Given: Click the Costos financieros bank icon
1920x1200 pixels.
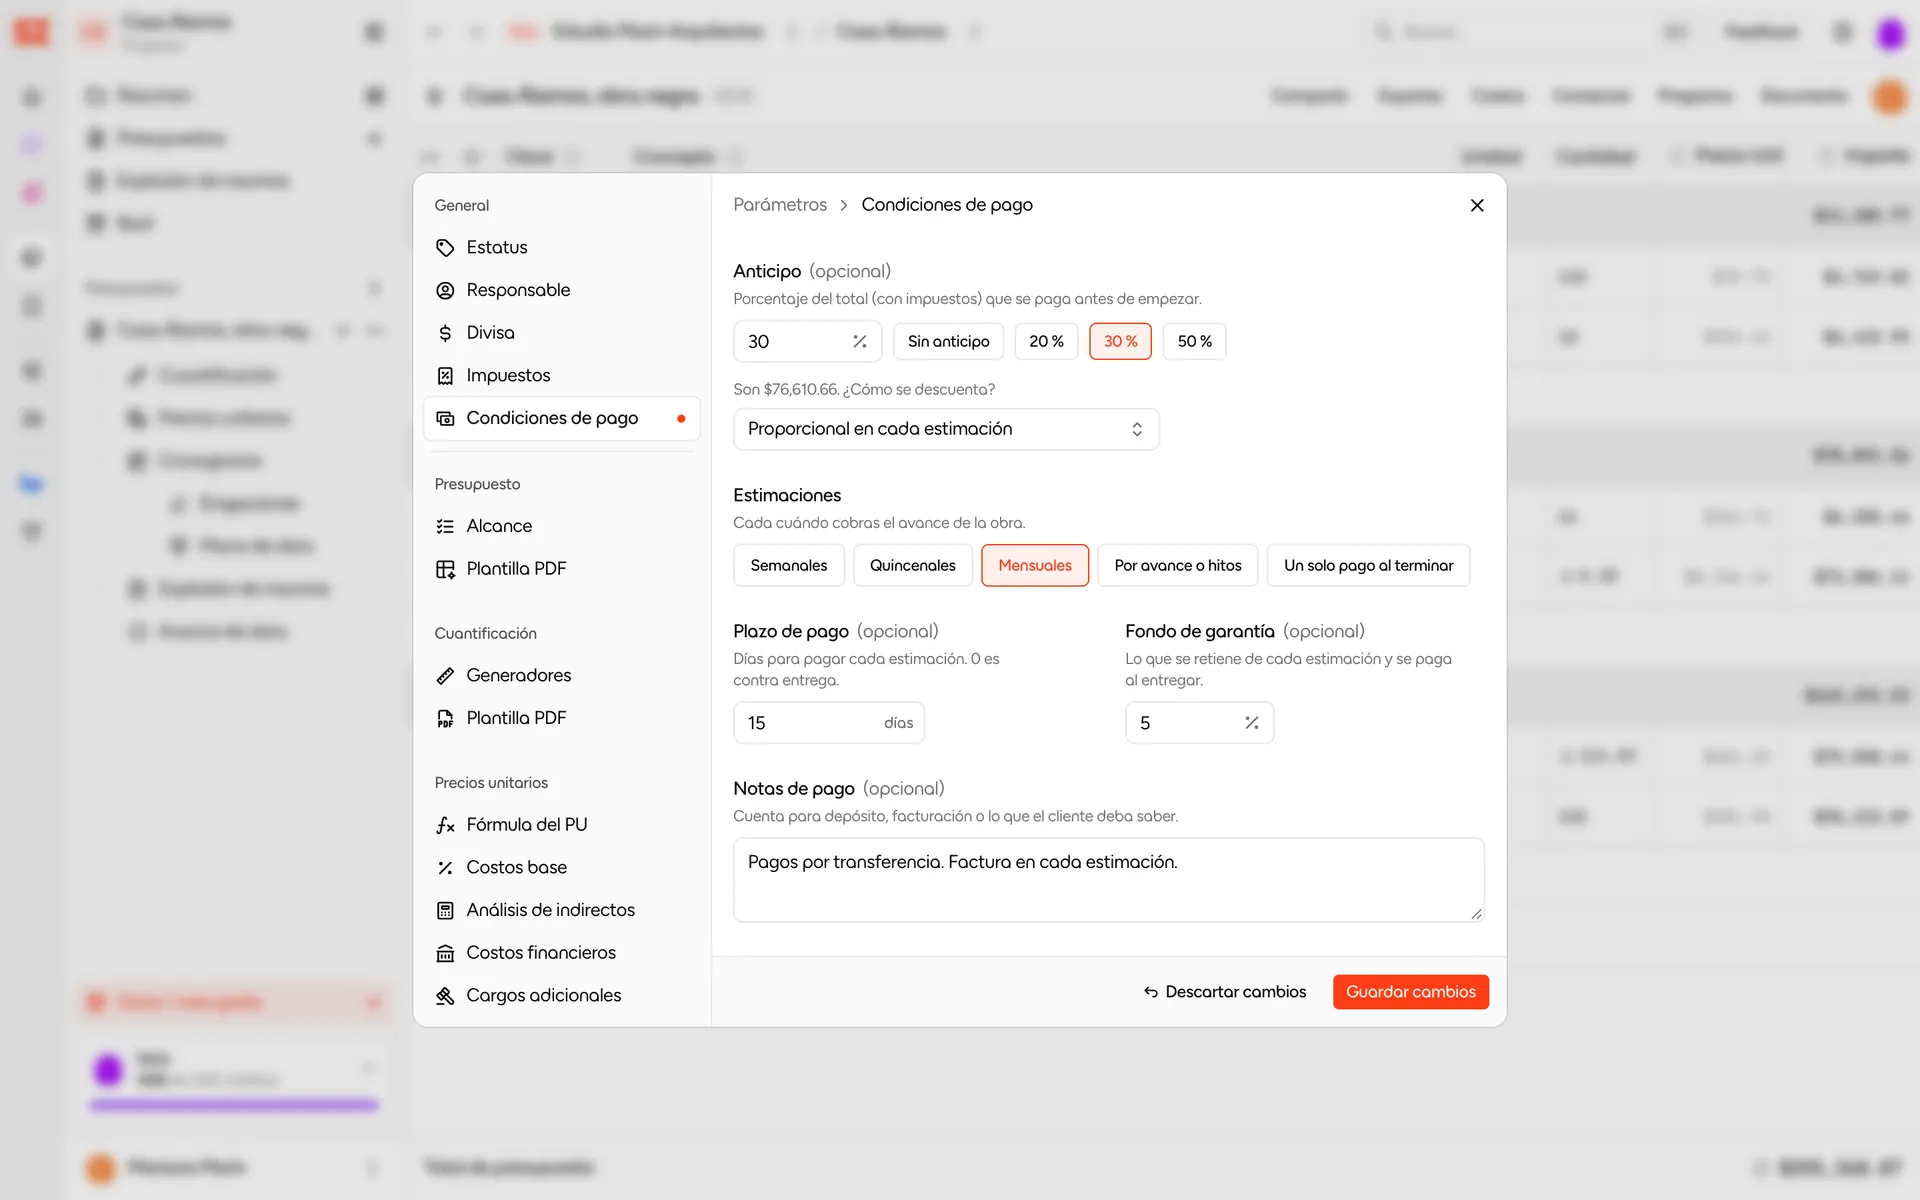Looking at the screenshot, I should pyautogui.click(x=445, y=953).
